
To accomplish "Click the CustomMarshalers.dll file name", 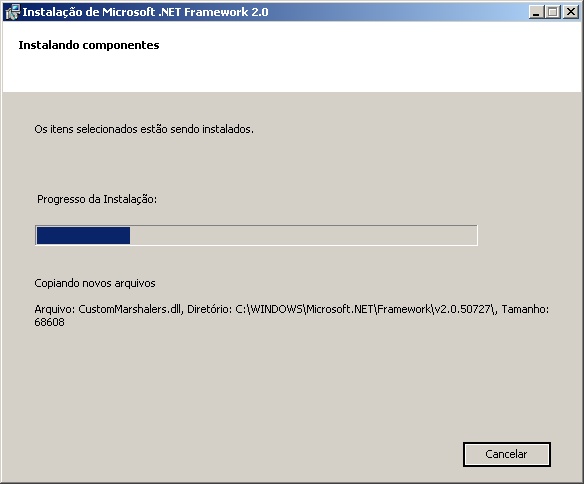I will 130,309.
